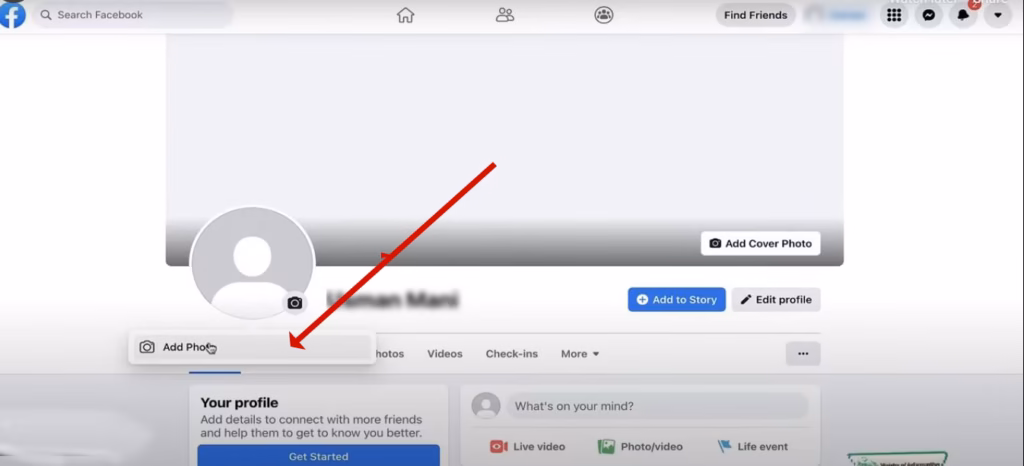Open the Messenger icon

(929, 15)
